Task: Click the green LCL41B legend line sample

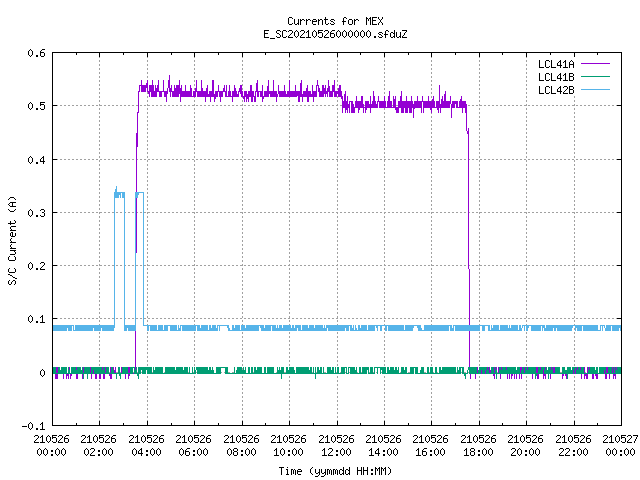Action: (595, 77)
